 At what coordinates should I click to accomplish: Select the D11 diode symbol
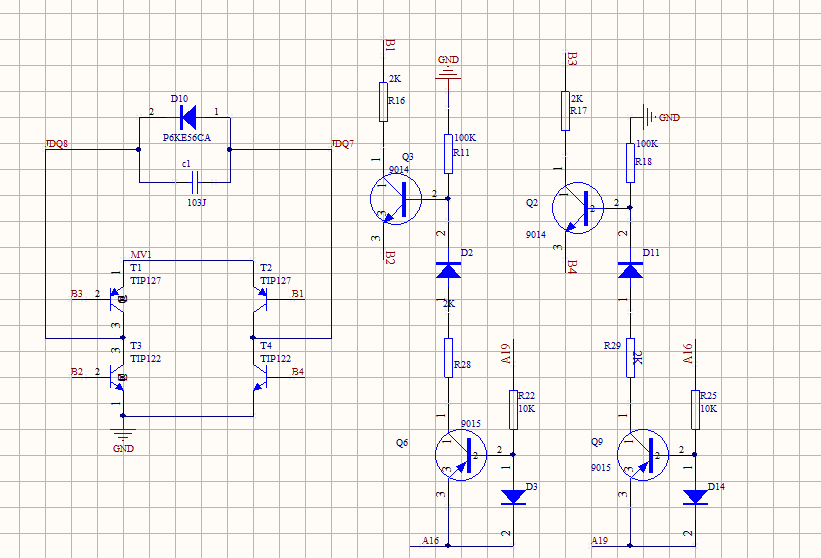pyautogui.click(x=630, y=270)
